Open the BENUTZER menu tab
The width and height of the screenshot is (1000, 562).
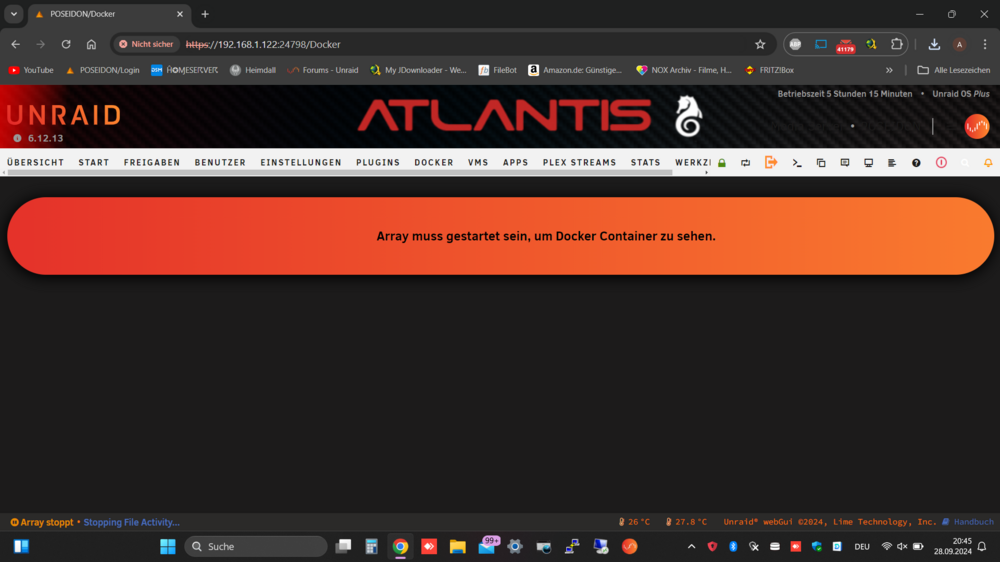tap(220, 163)
